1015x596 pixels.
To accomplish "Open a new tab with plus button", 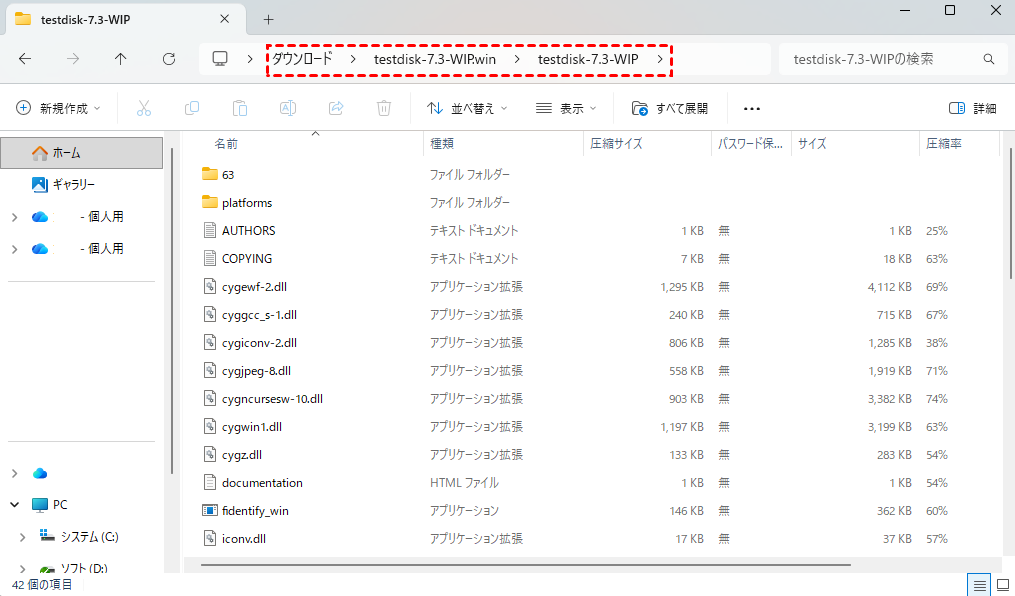I will click(268, 19).
